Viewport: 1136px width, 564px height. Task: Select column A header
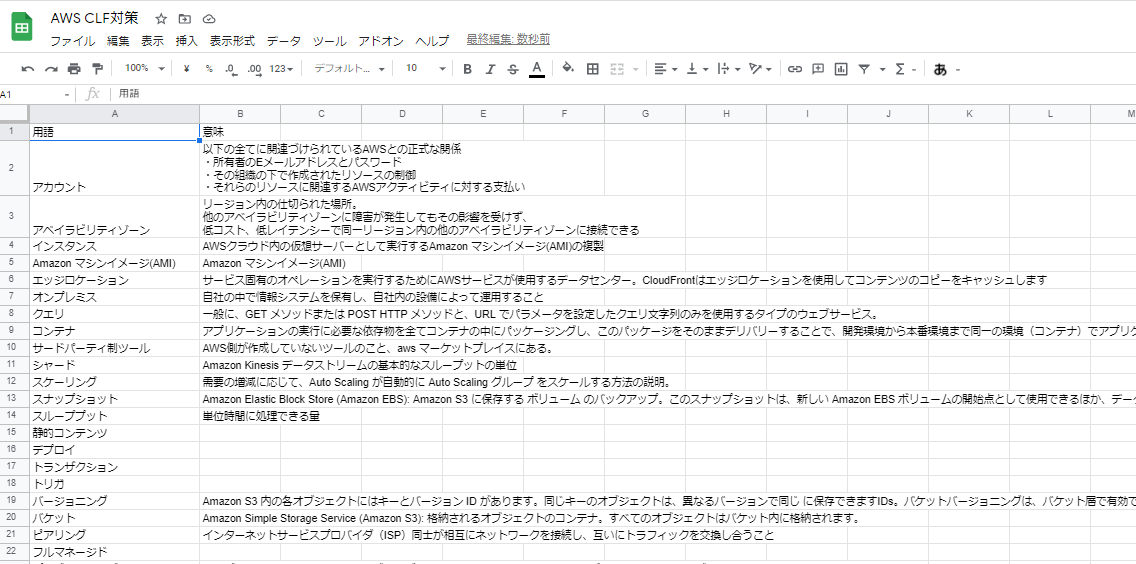[114, 113]
